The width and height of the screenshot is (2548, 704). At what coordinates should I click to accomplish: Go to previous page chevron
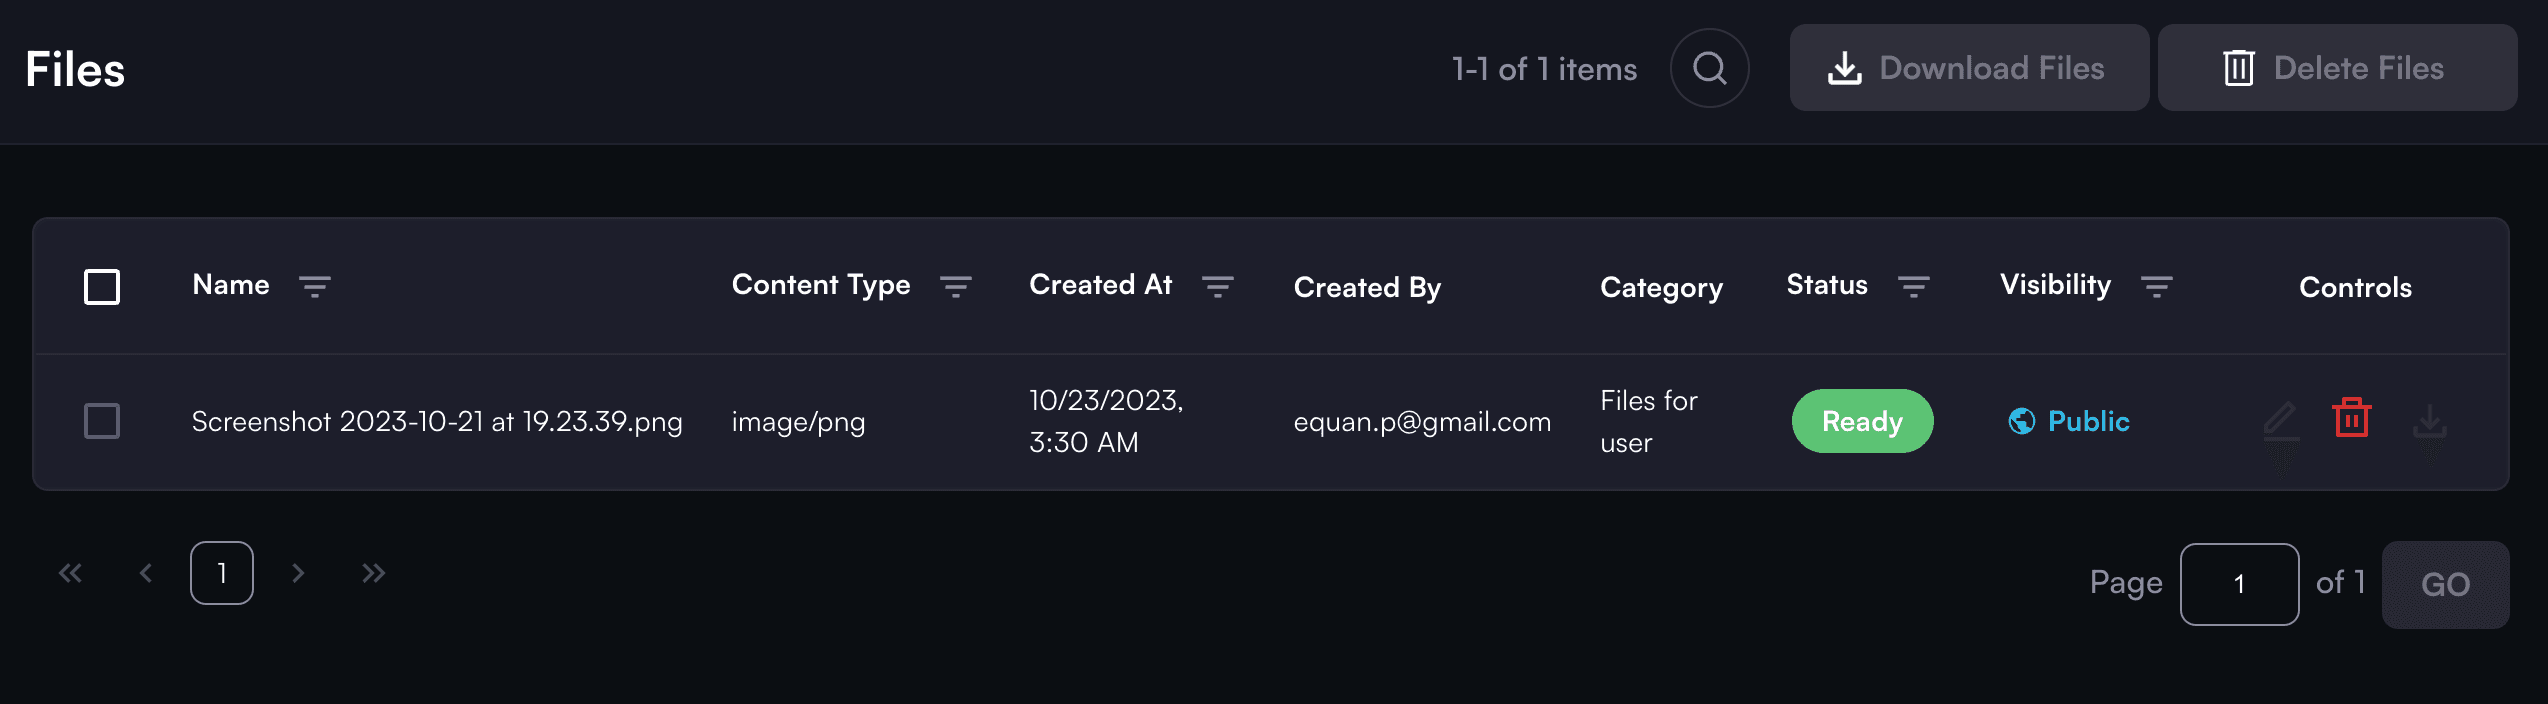tap(146, 573)
